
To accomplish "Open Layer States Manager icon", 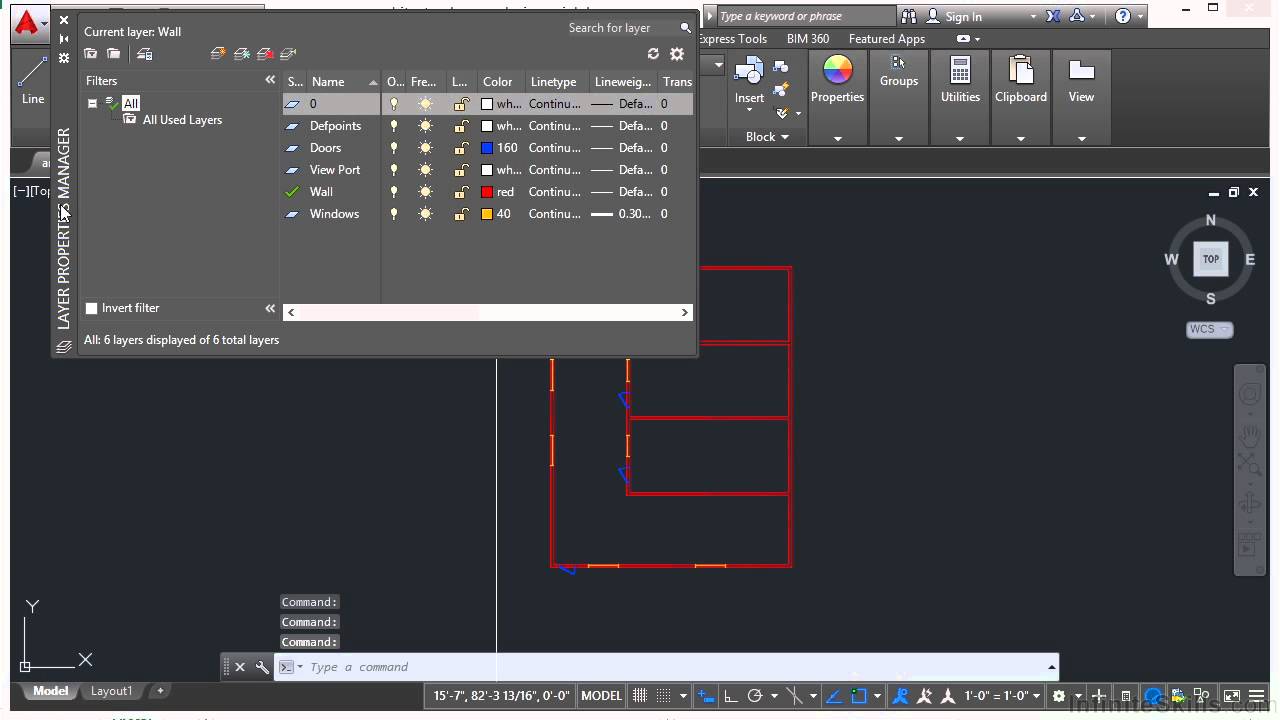I will tap(145, 54).
